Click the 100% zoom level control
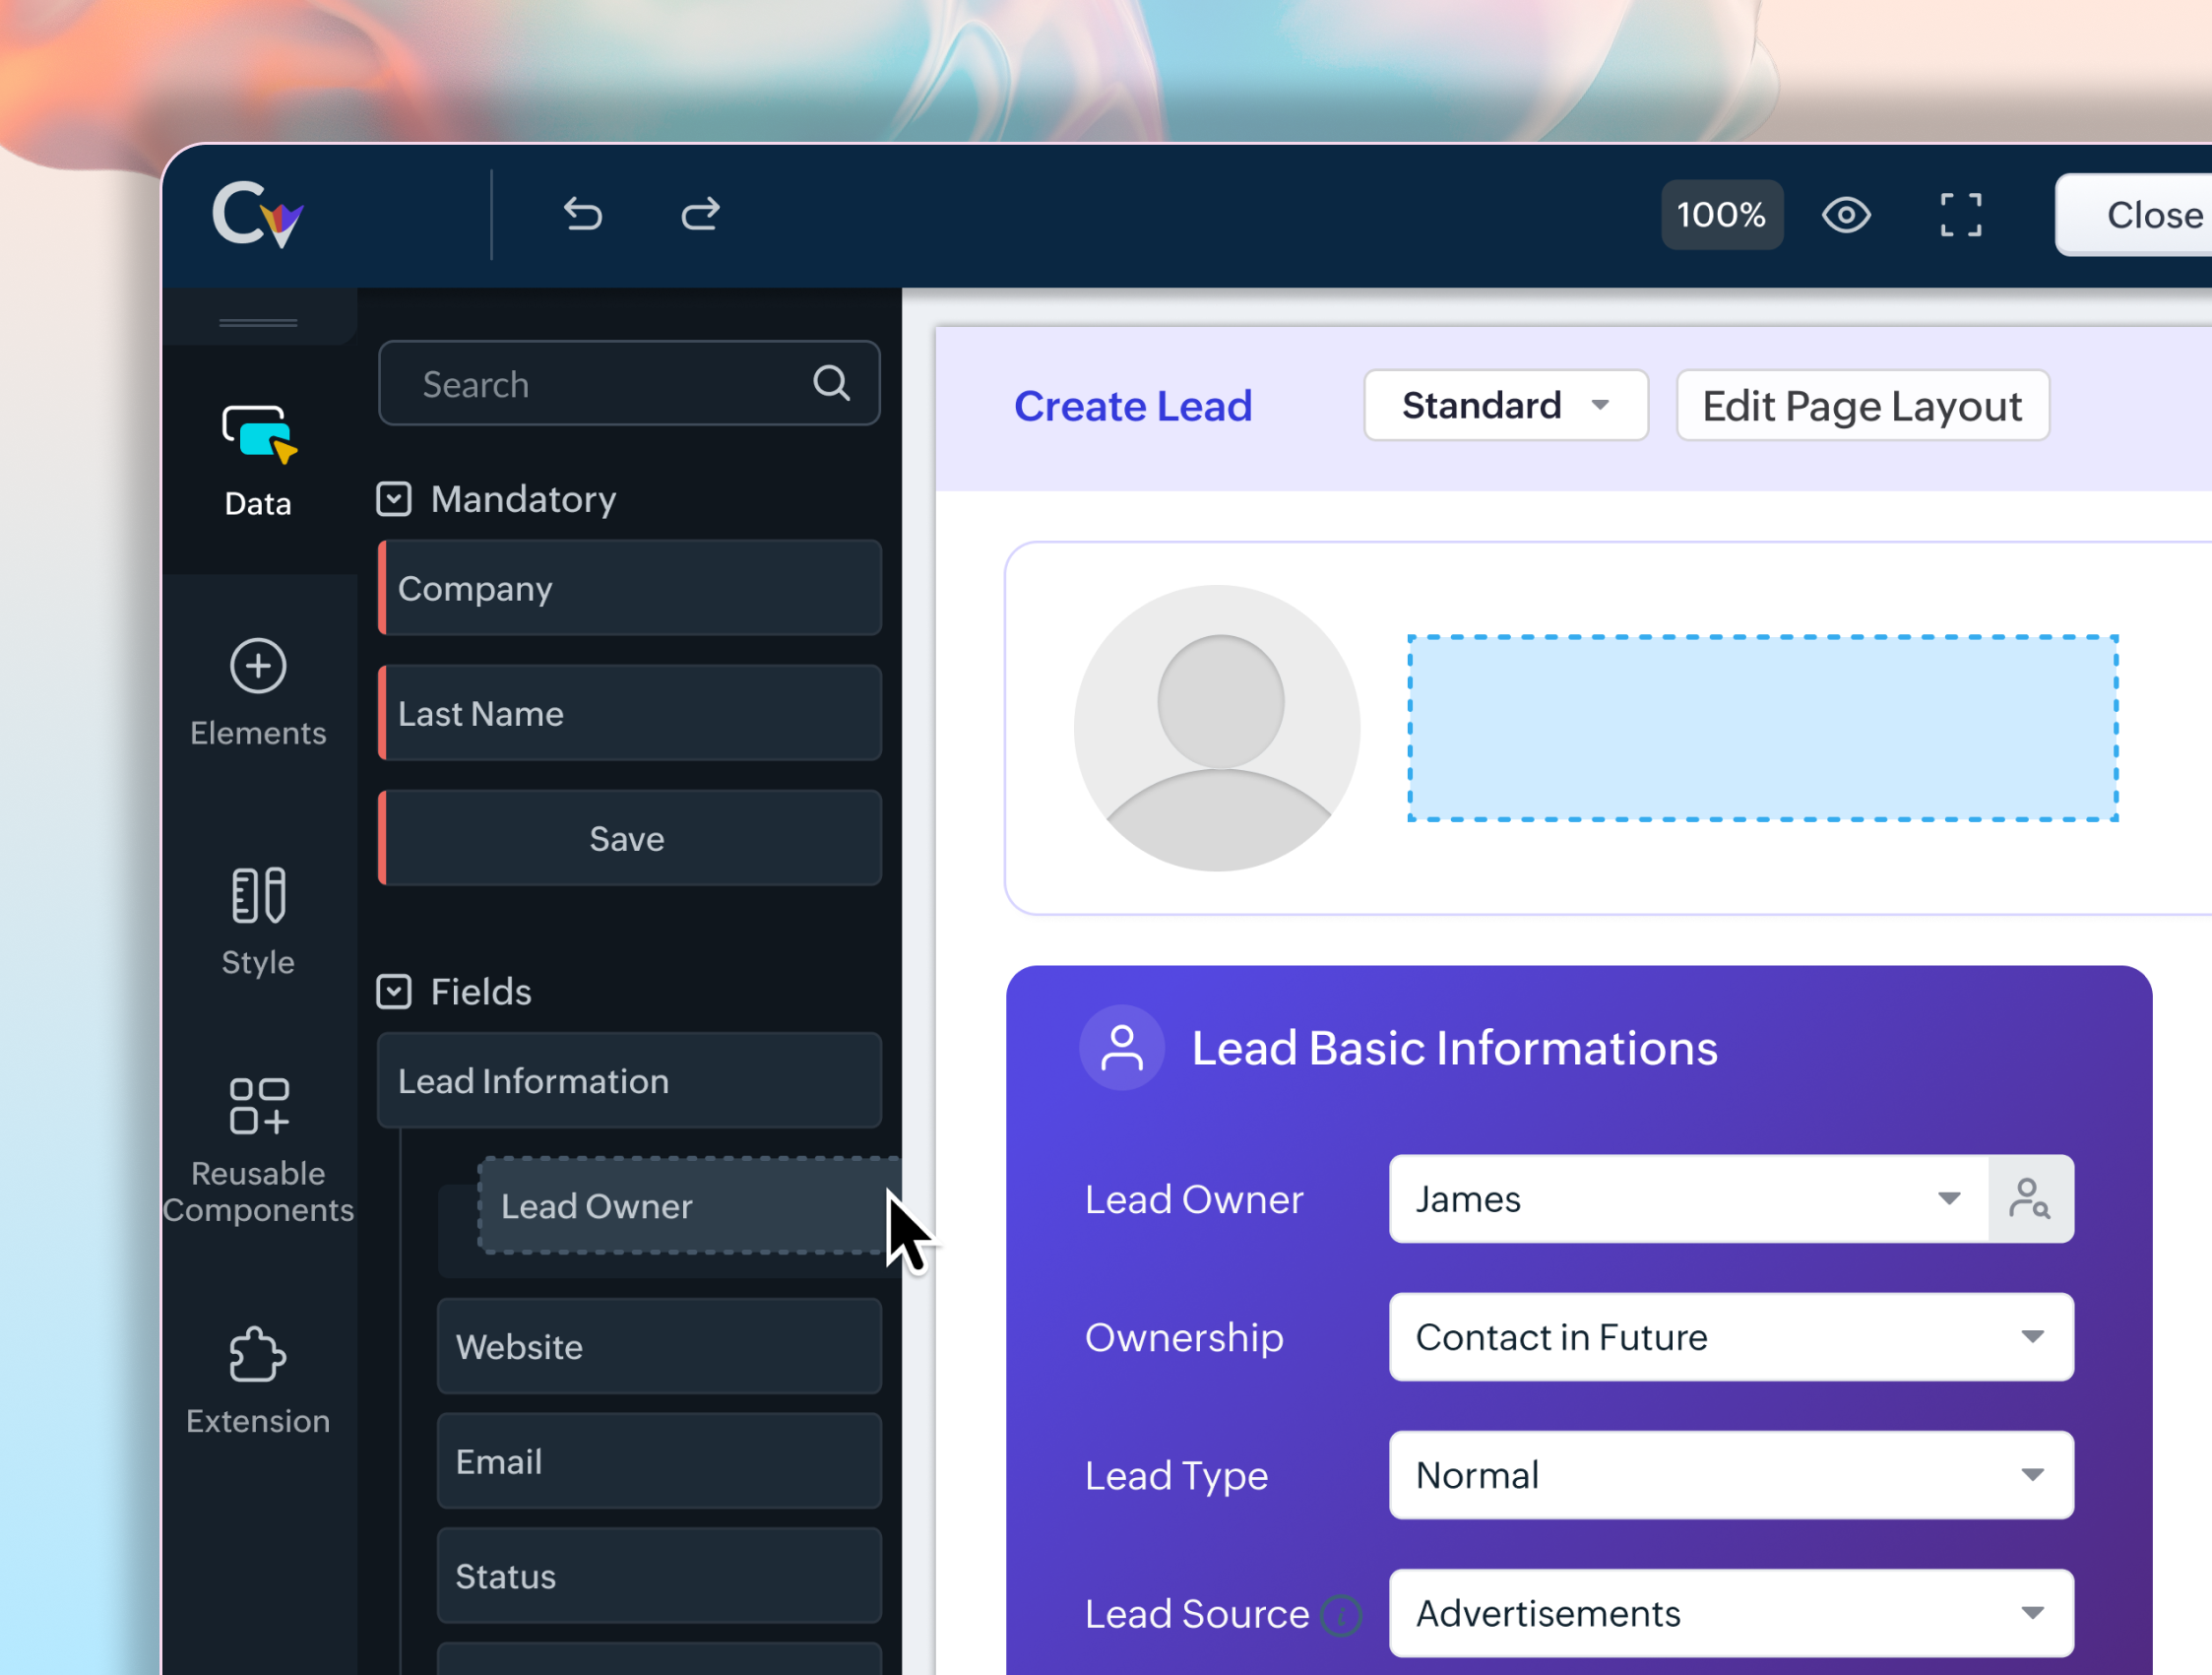 (1720, 215)
